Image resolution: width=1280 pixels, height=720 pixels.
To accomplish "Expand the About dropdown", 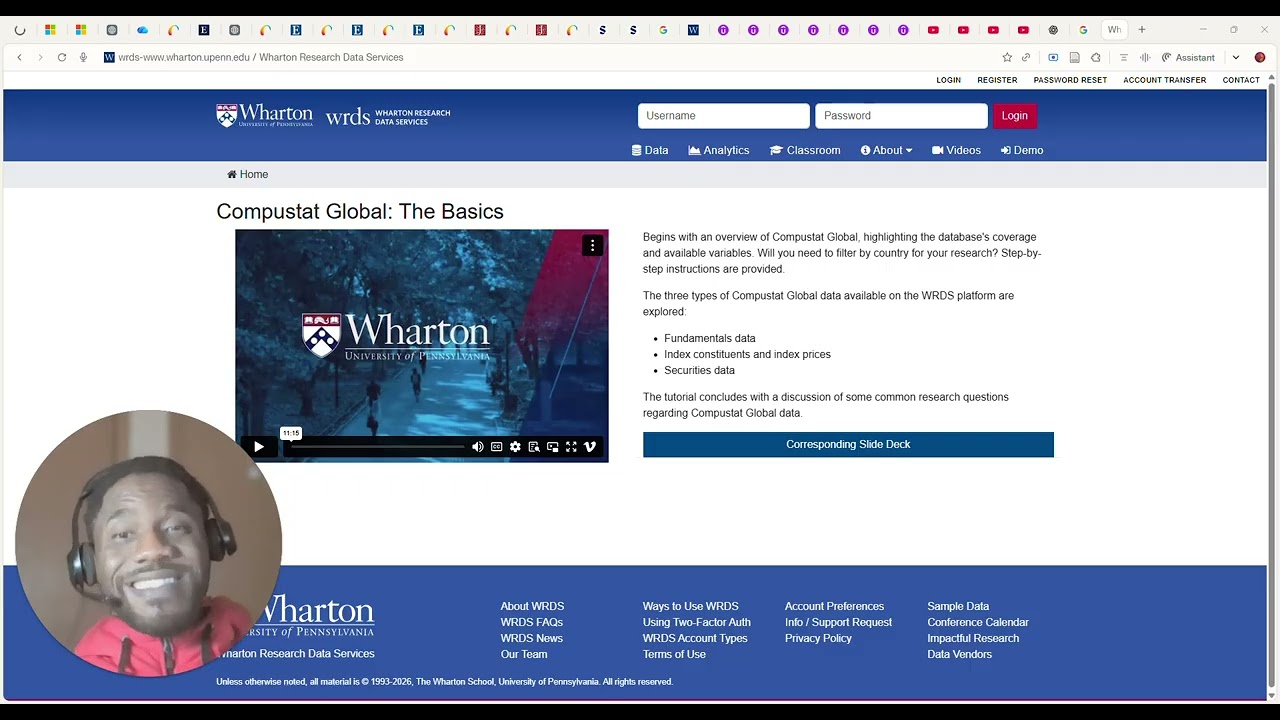I will 886,150.
